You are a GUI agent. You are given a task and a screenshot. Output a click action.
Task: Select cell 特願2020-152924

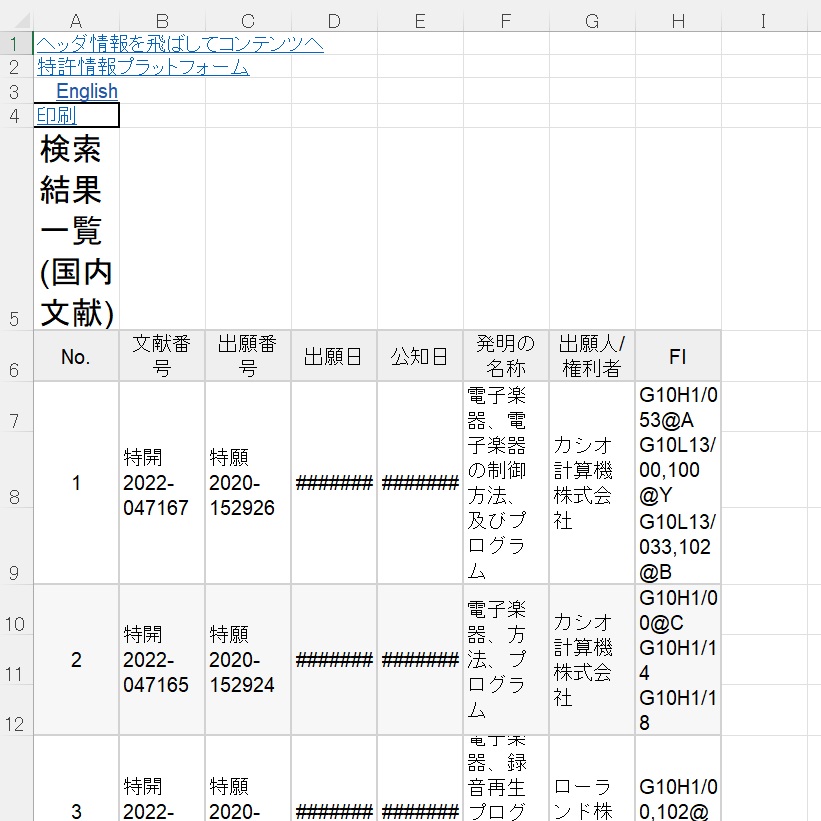[248, 660]
